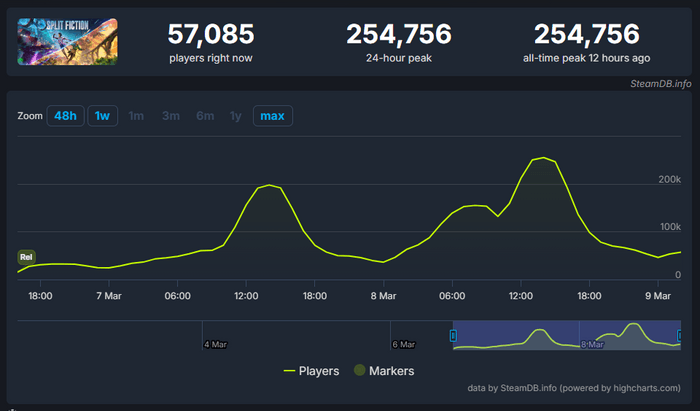Open the Split Fiction game thumbnail
Screen dimensions: 700x411
67,42
